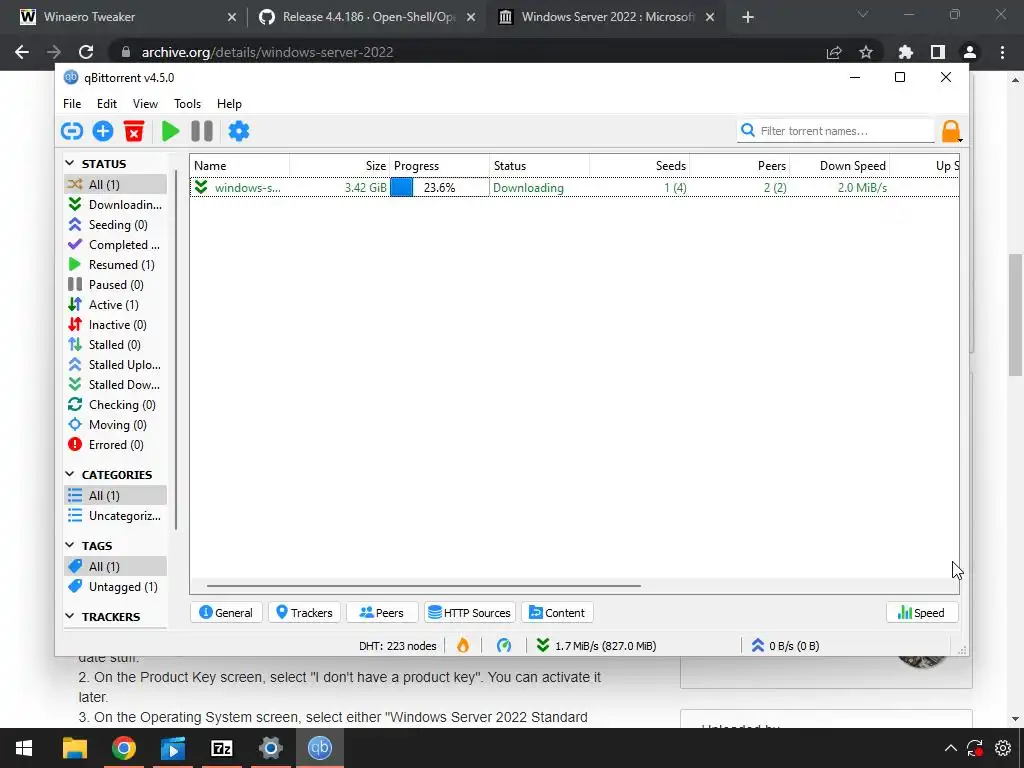The image size is (1024, 768).
Task: Click the download speed status bar entry
Action: 596,646
